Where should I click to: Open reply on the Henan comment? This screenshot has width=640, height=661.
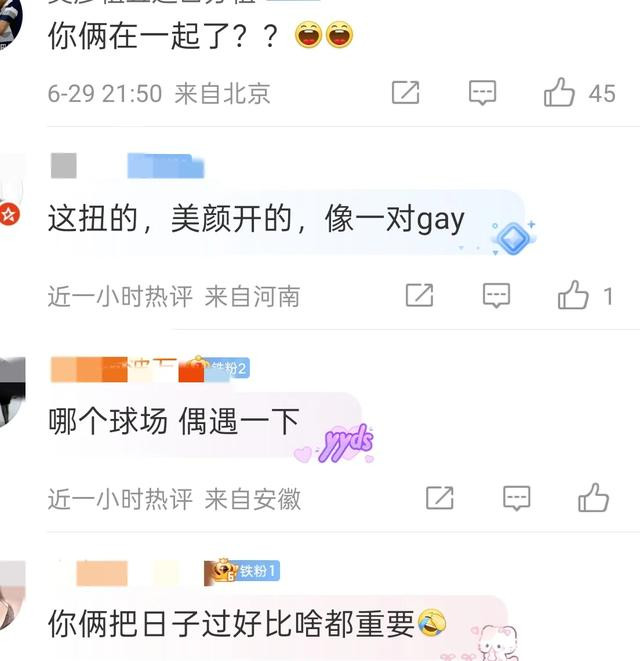coord(496,295)
